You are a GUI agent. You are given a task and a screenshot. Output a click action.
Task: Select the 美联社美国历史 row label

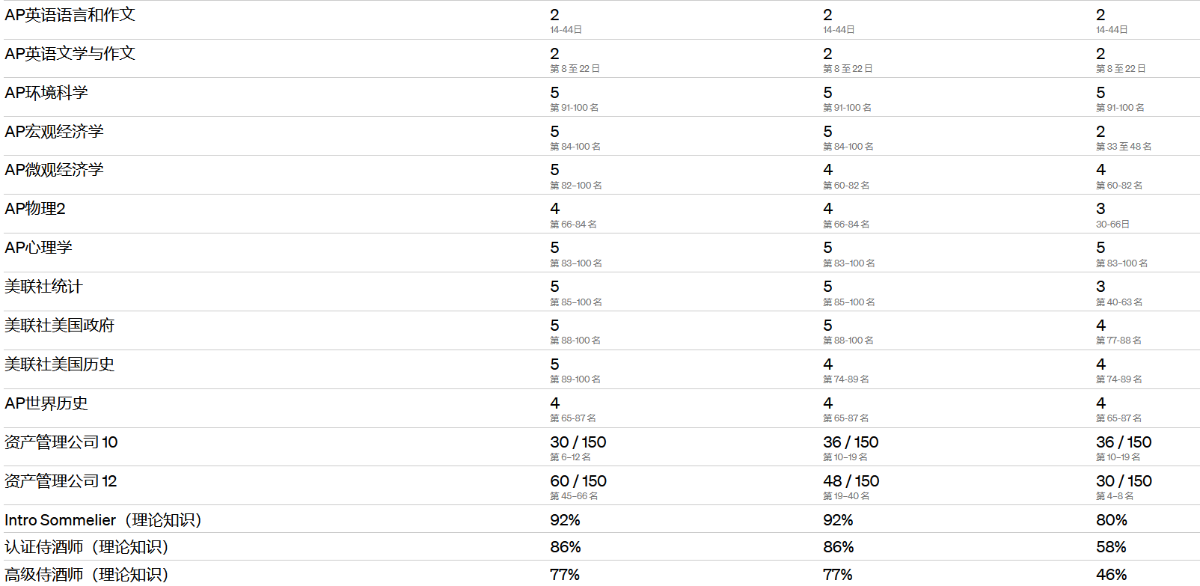click(x=60, y=365)
